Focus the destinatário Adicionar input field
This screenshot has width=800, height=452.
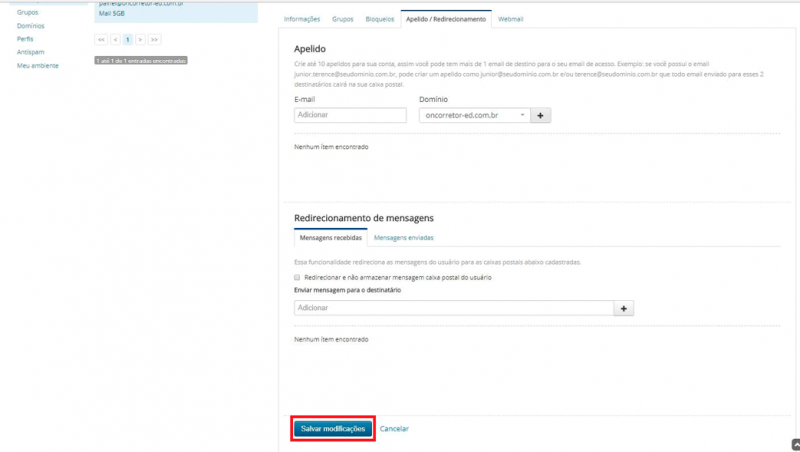click(x=454, y=308)
